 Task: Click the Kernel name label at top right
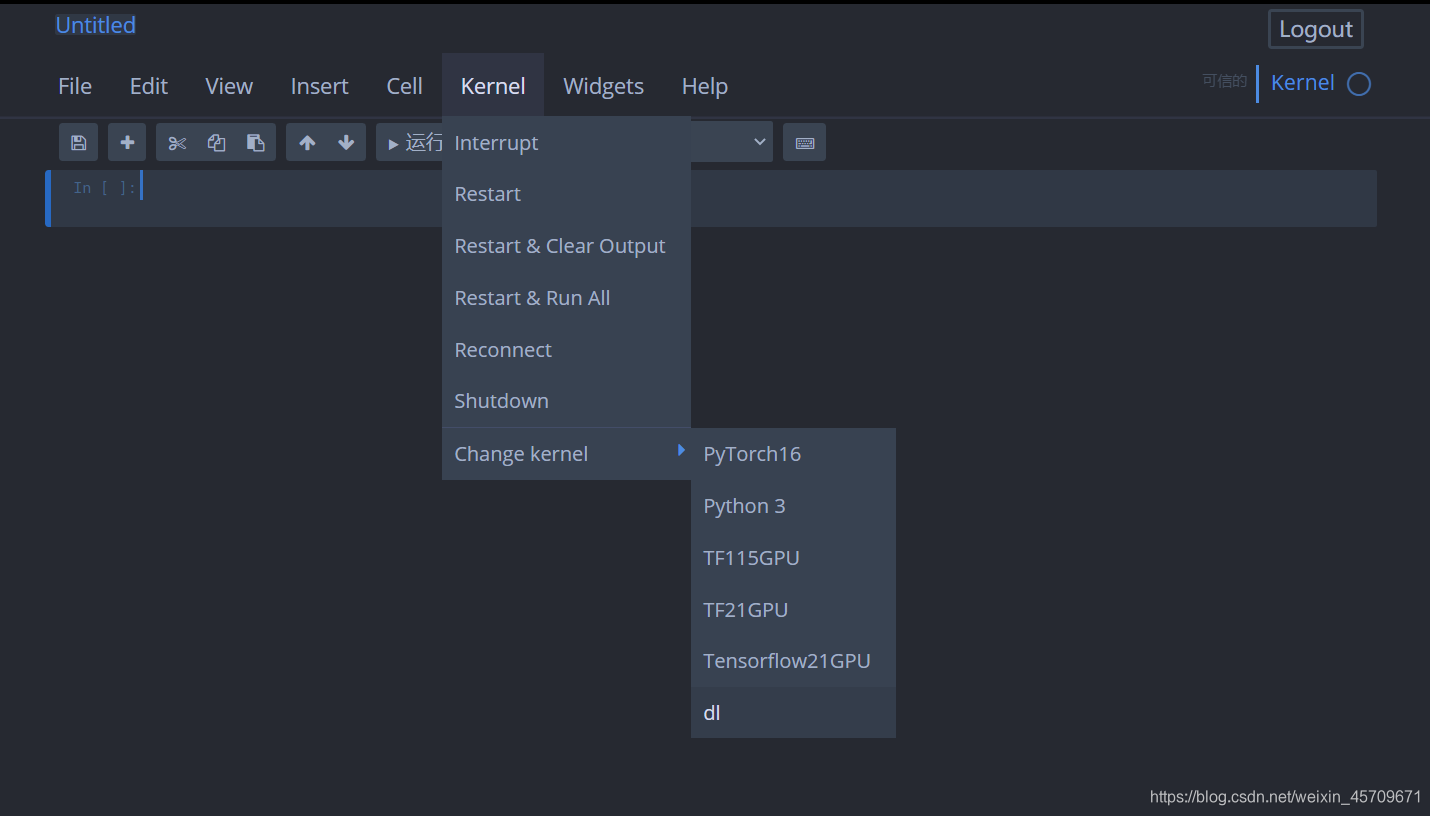(x=1302, y=83)
